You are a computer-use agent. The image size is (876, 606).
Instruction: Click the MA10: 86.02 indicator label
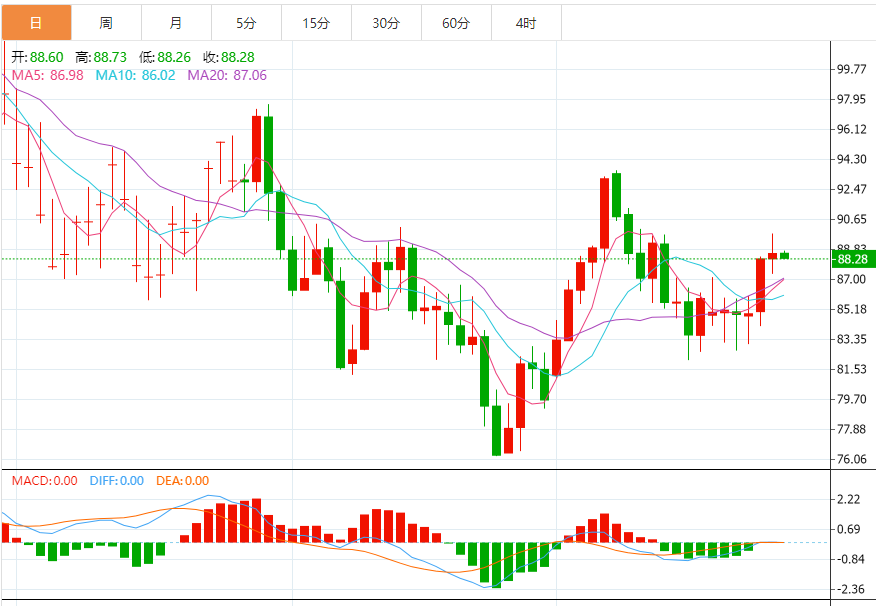point(135,75)
